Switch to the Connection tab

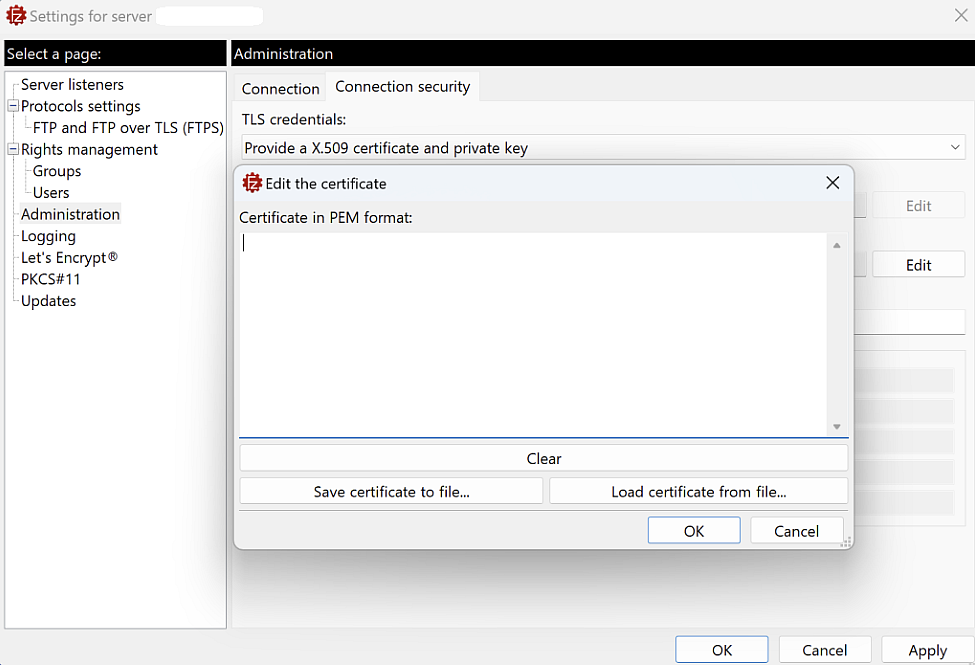click(279, 88)
